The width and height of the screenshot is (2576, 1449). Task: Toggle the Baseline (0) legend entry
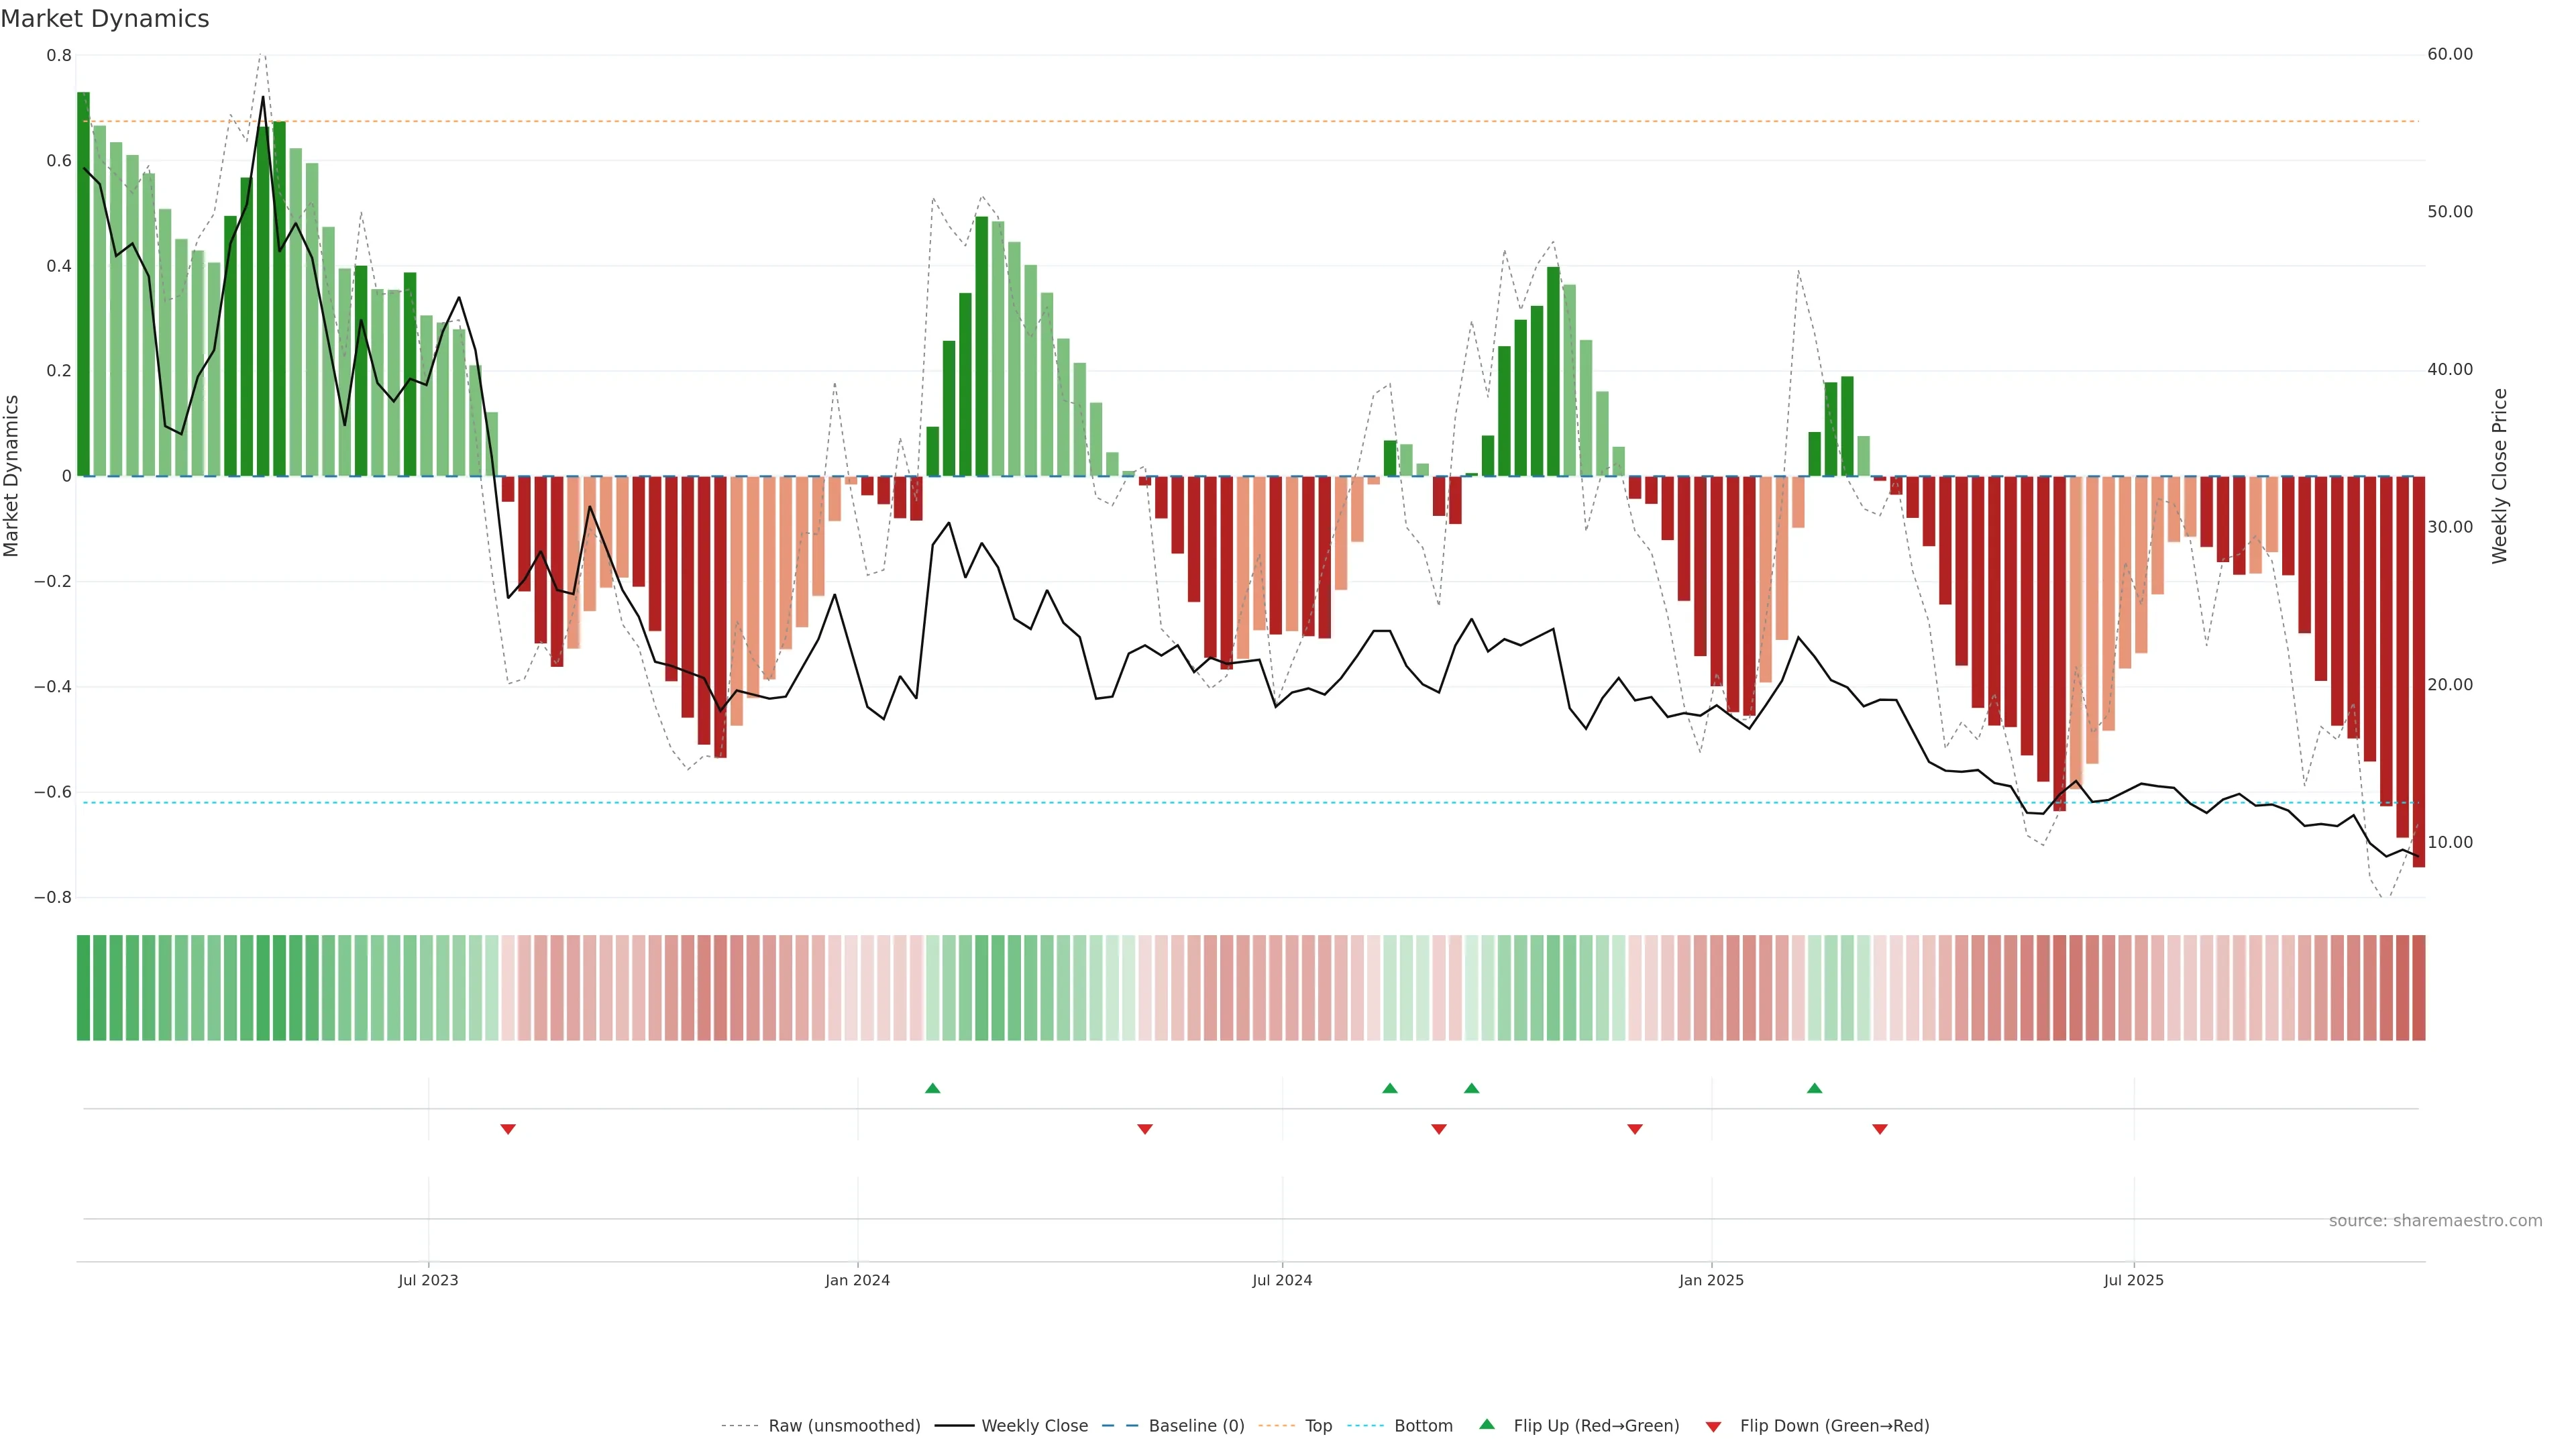1196,1426
